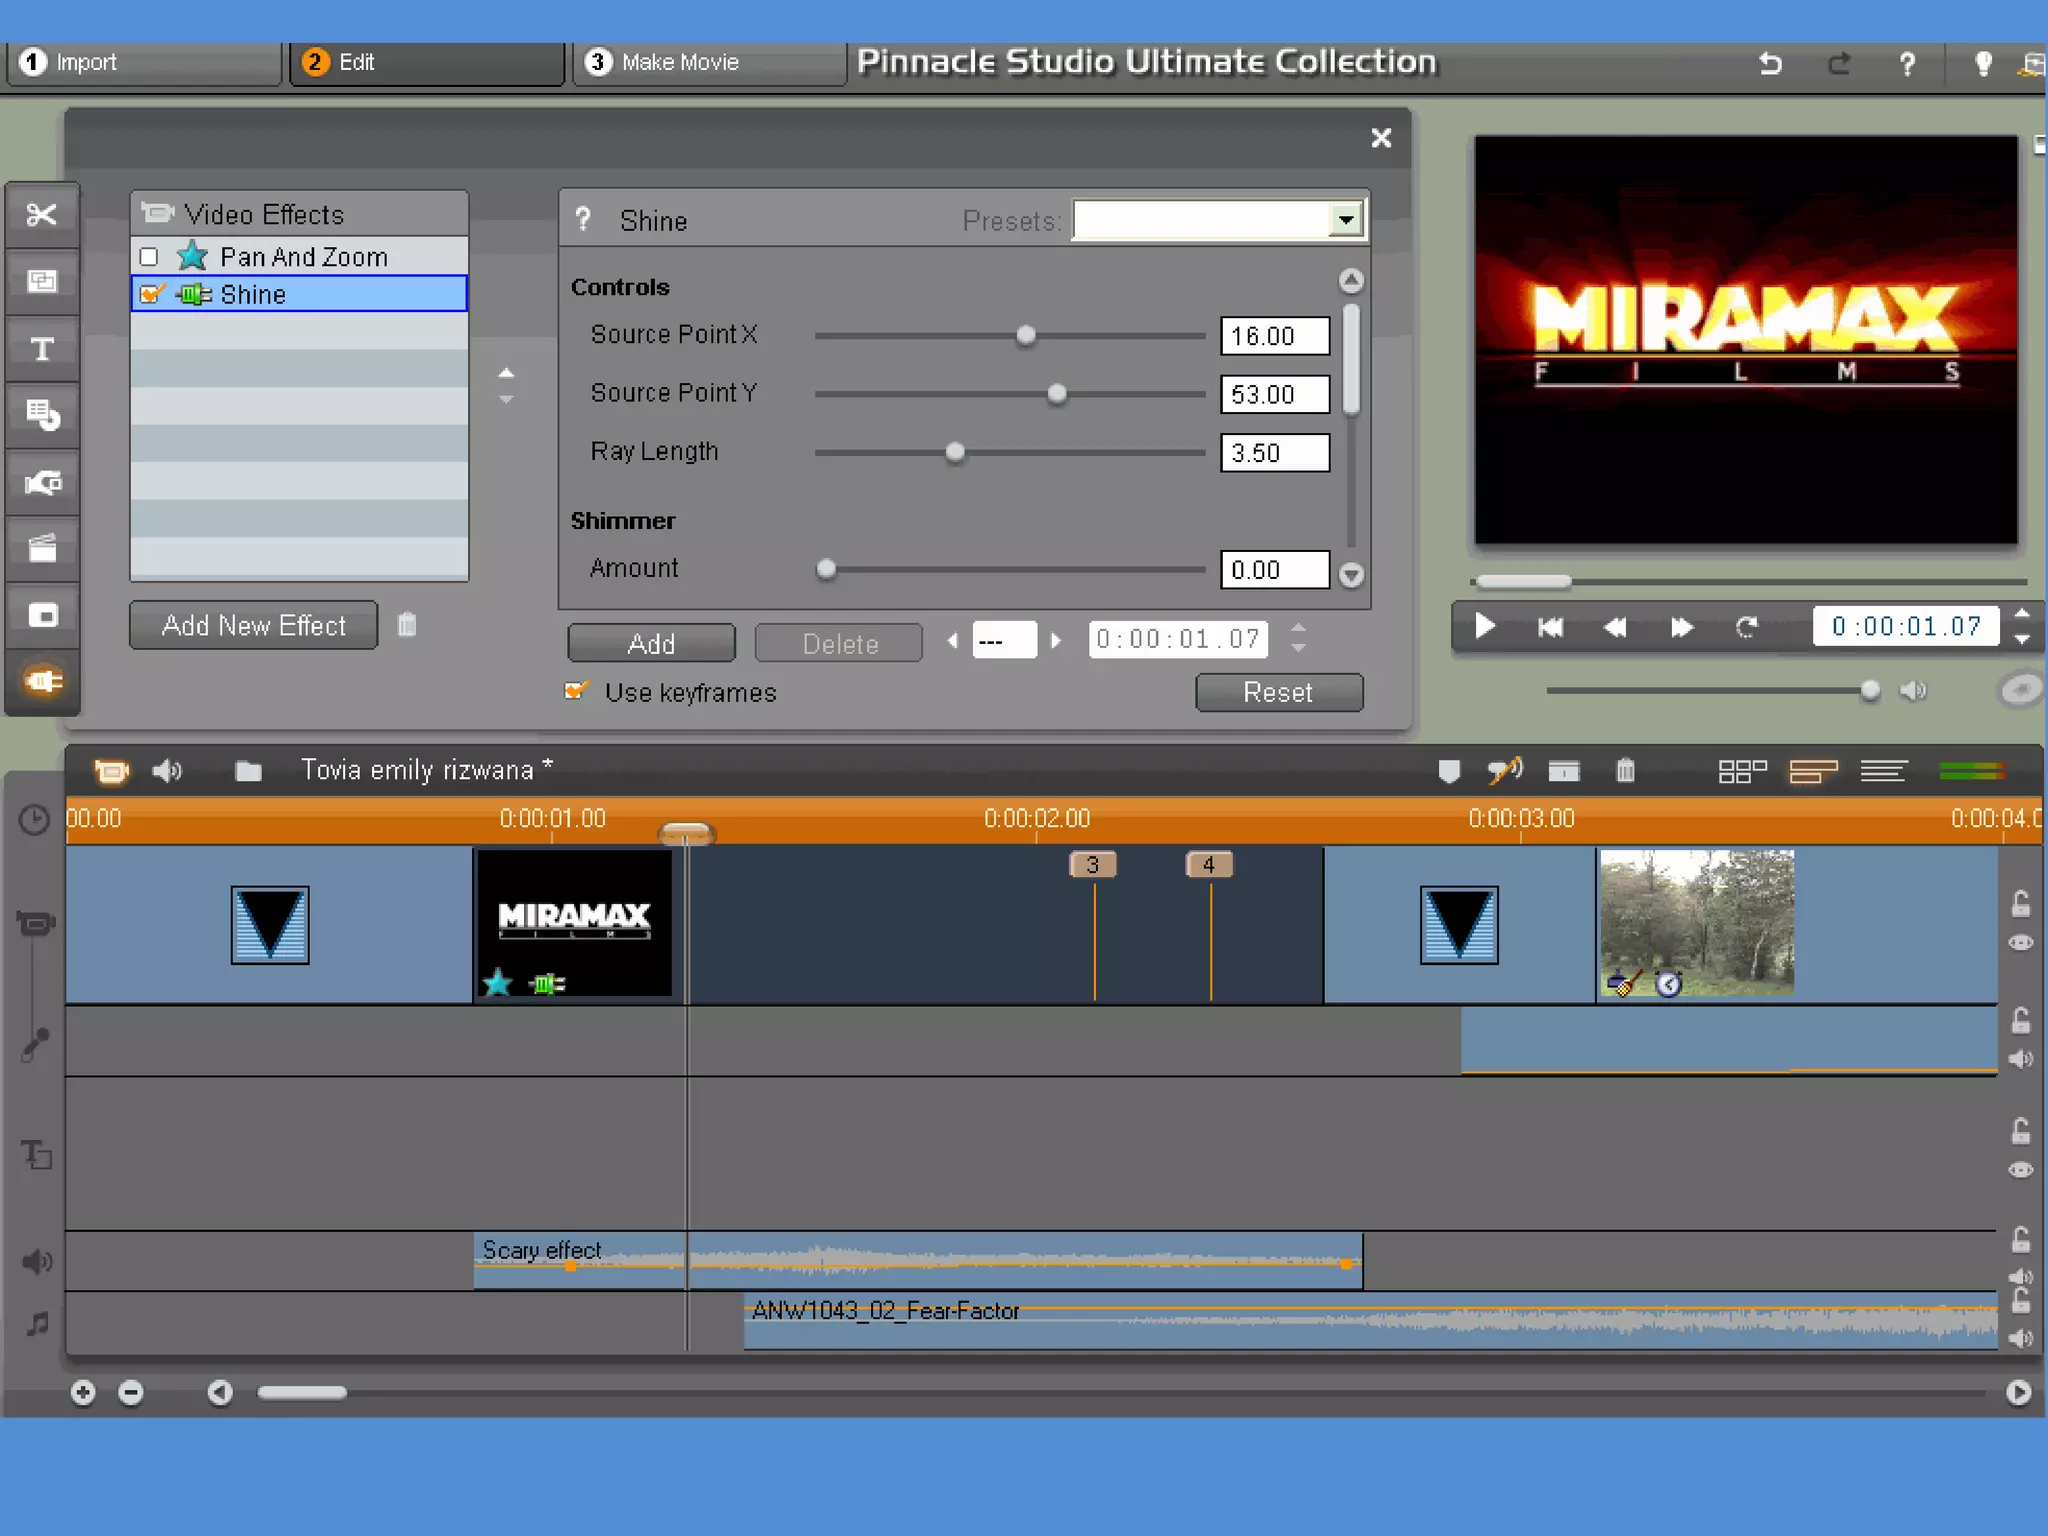Select keyframe marker 3 on timeline
2048x1536 pixels.
click(x=1092, y=864)
